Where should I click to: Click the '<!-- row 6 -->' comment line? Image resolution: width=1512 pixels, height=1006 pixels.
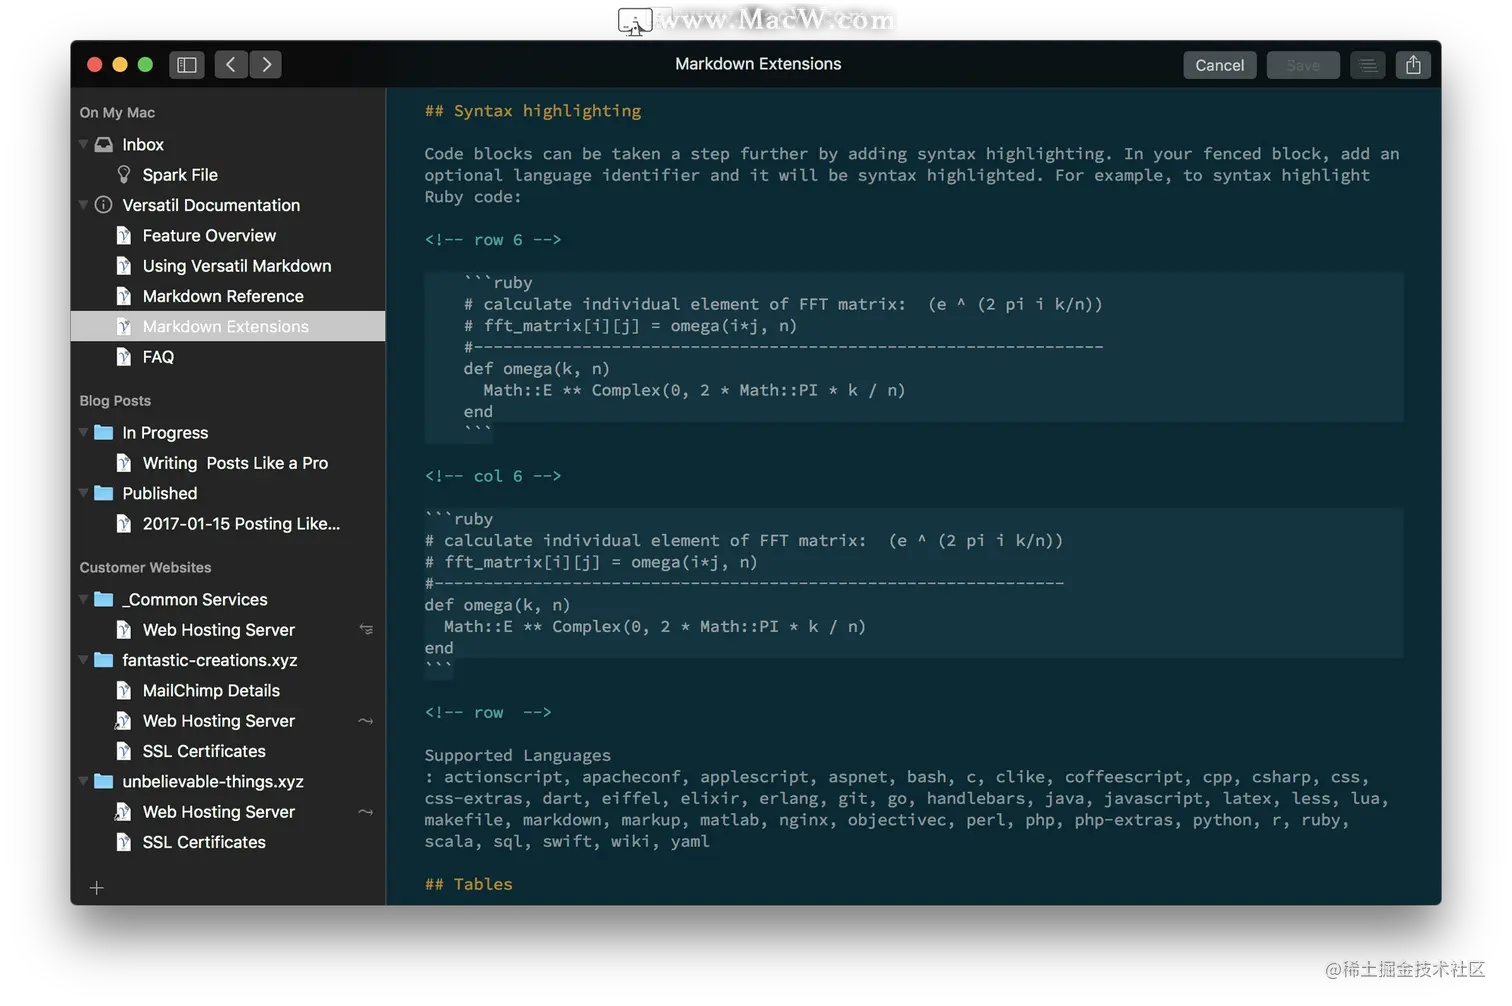tap(493, 240)
